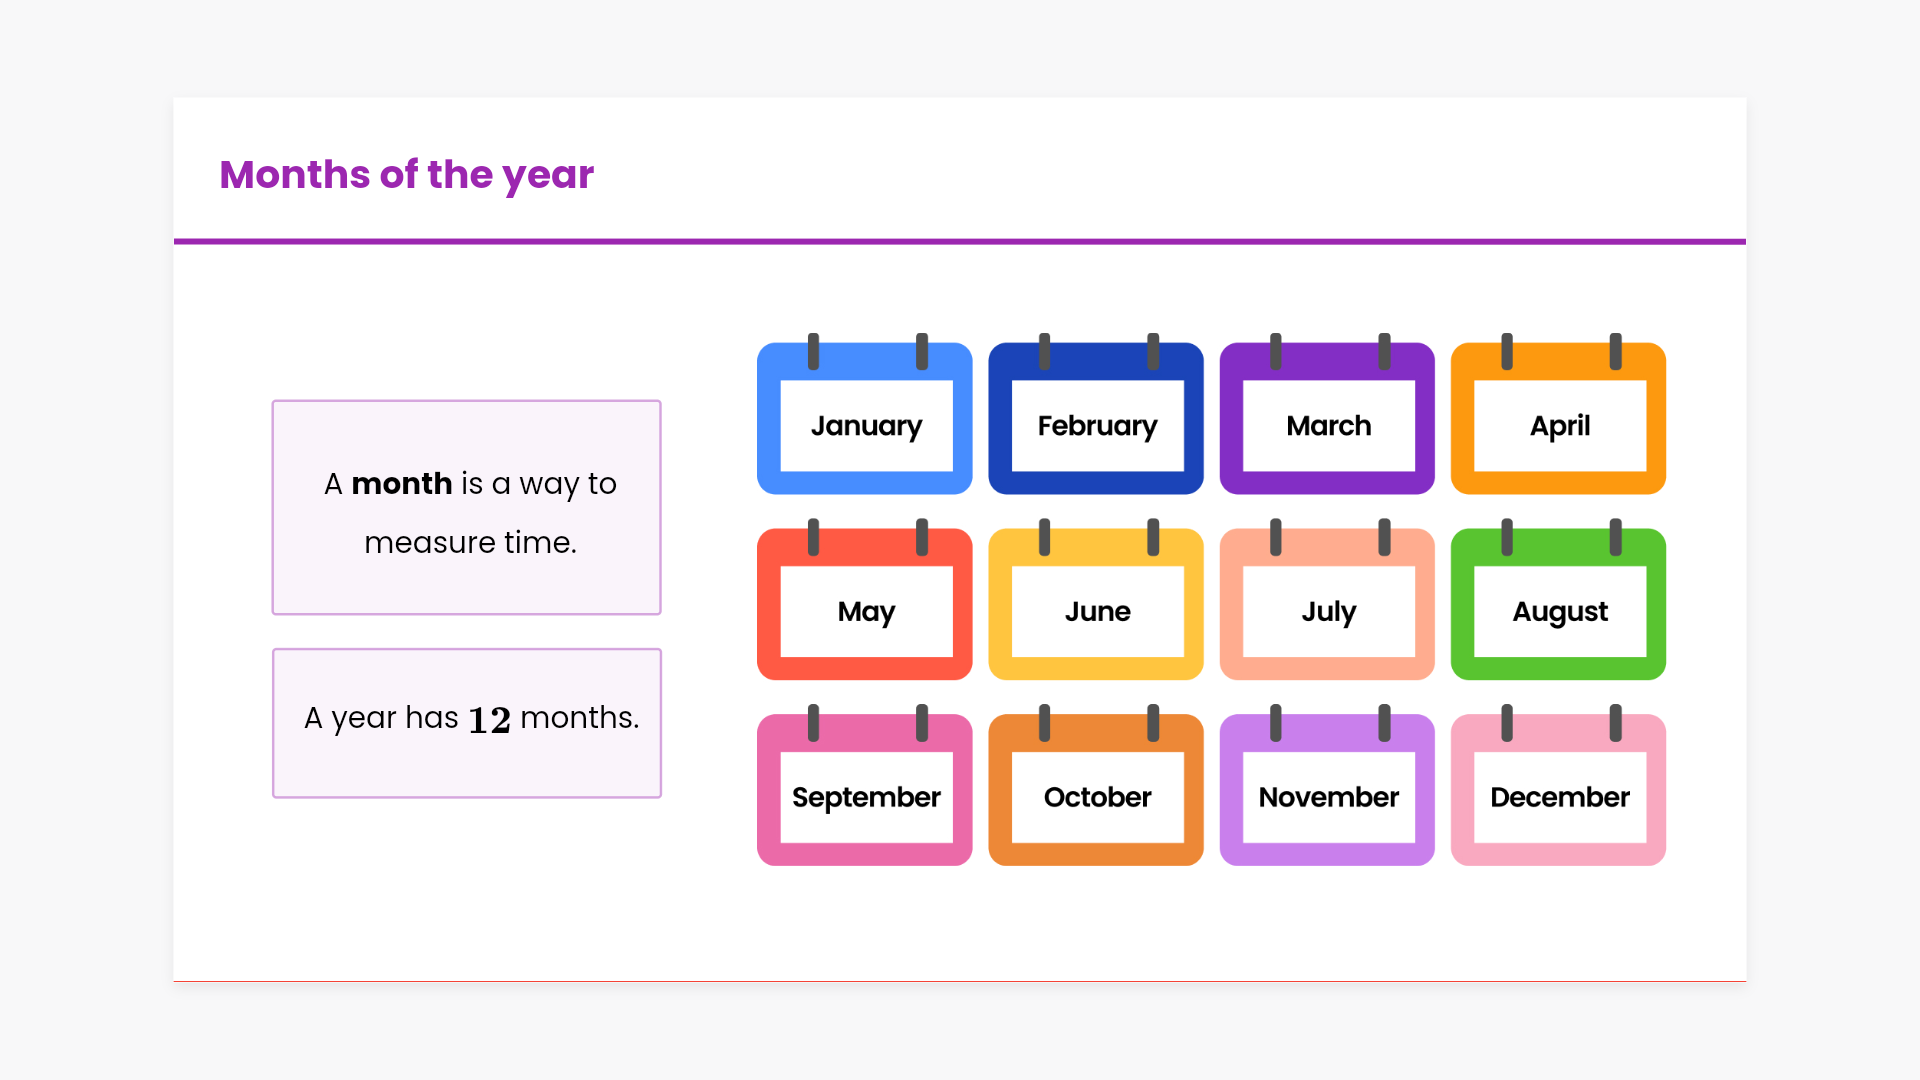Click the number 12 in the text
Image resolution: width=1920 pixels, height=1080 pixels.
pos(489,720)
